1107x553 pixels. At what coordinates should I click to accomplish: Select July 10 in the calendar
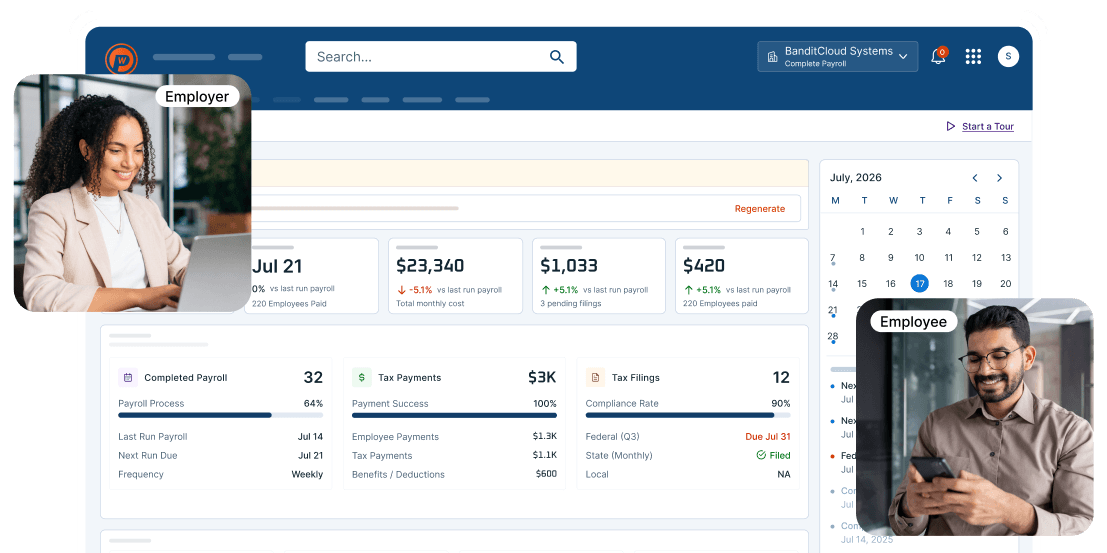(919, 258)
